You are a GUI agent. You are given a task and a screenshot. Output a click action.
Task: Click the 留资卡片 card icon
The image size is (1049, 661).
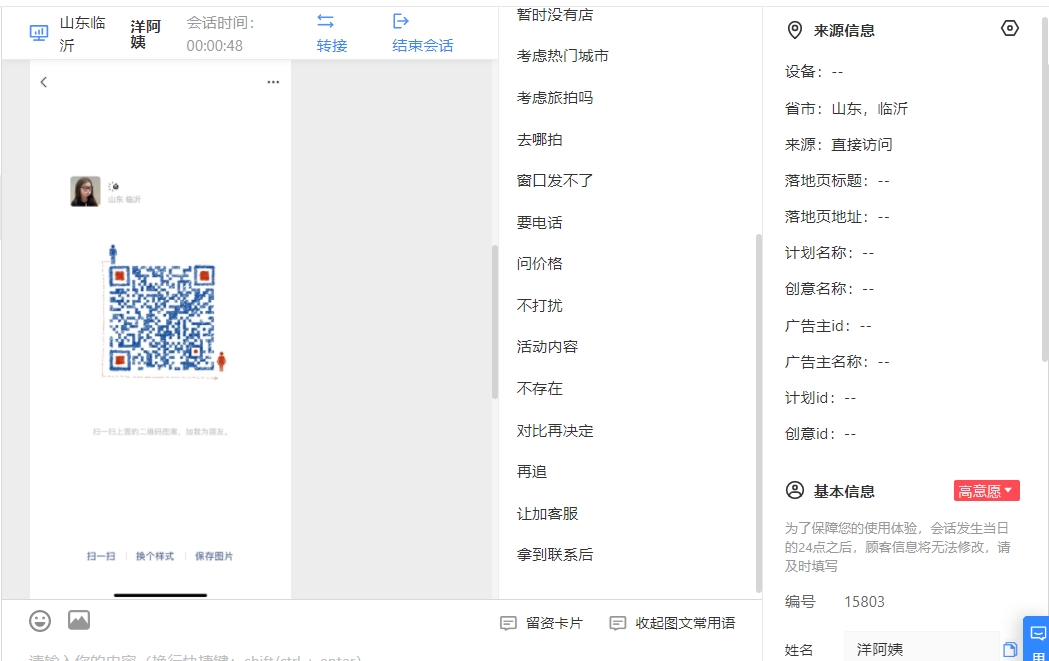(x=508, y=624)
